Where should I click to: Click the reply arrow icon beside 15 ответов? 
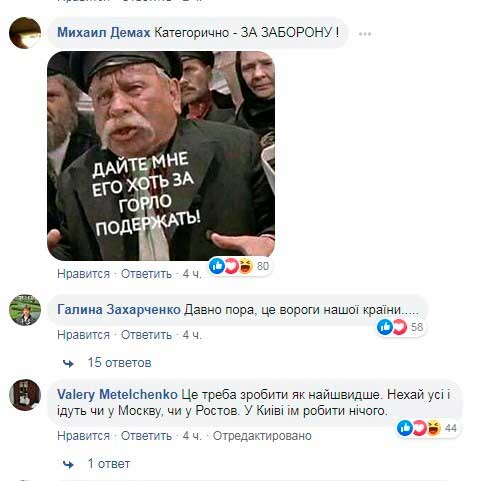[69, 363]
